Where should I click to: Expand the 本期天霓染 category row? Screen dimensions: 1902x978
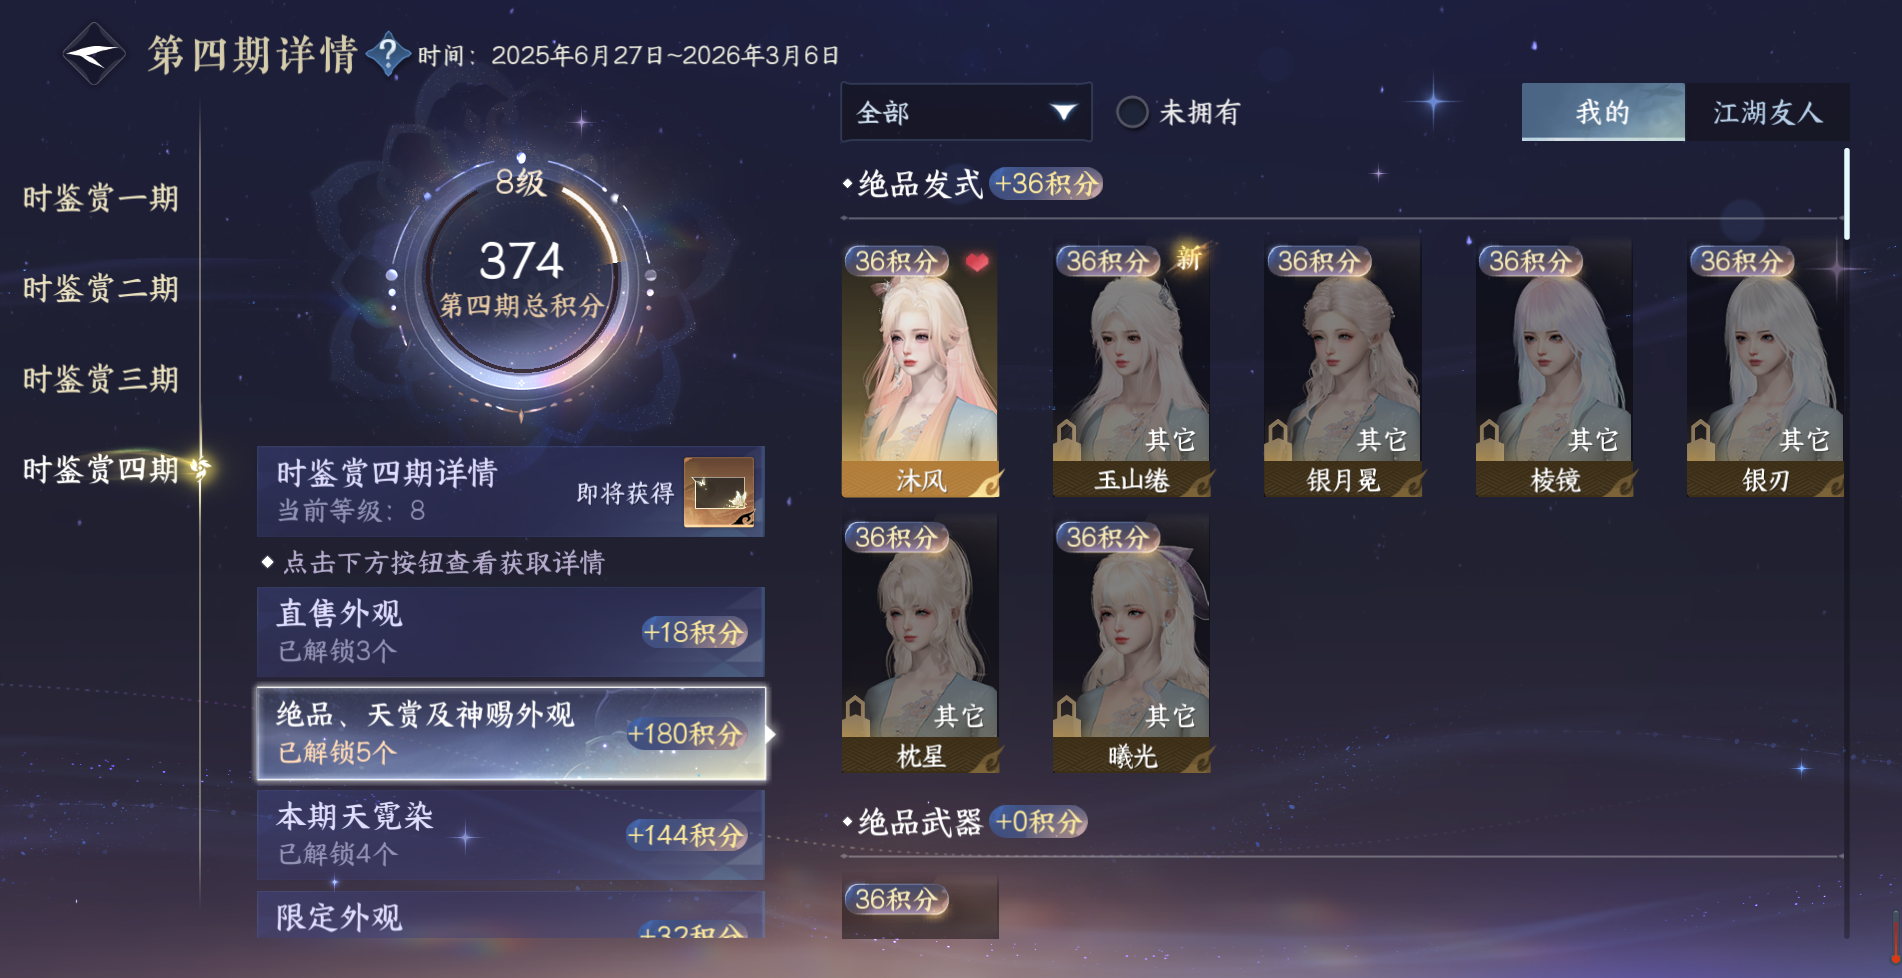[x=511, y=834]
